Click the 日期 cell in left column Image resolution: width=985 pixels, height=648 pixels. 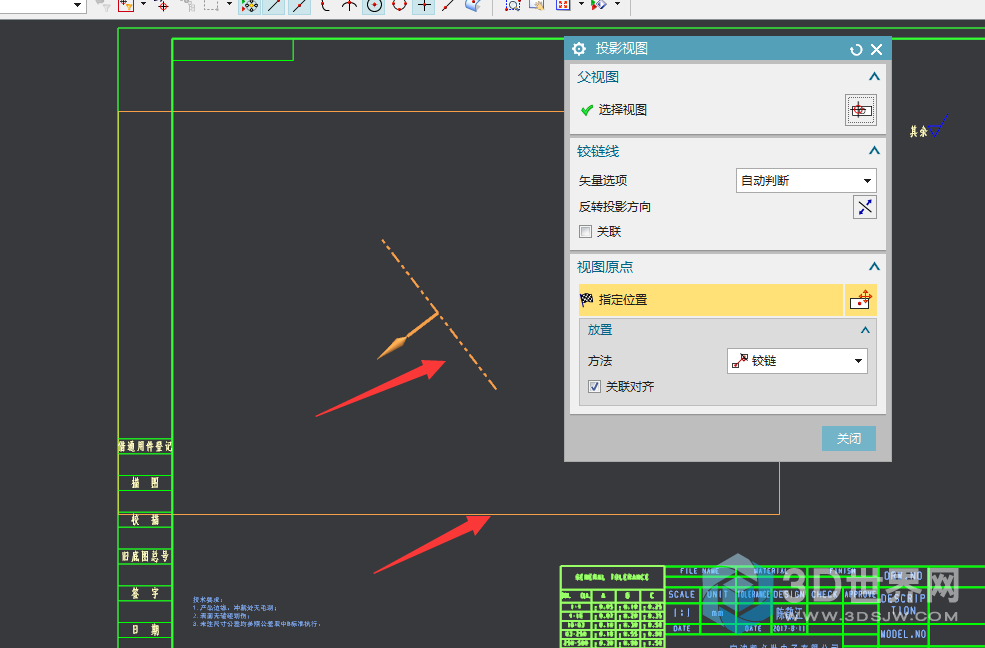pos(145,630)
